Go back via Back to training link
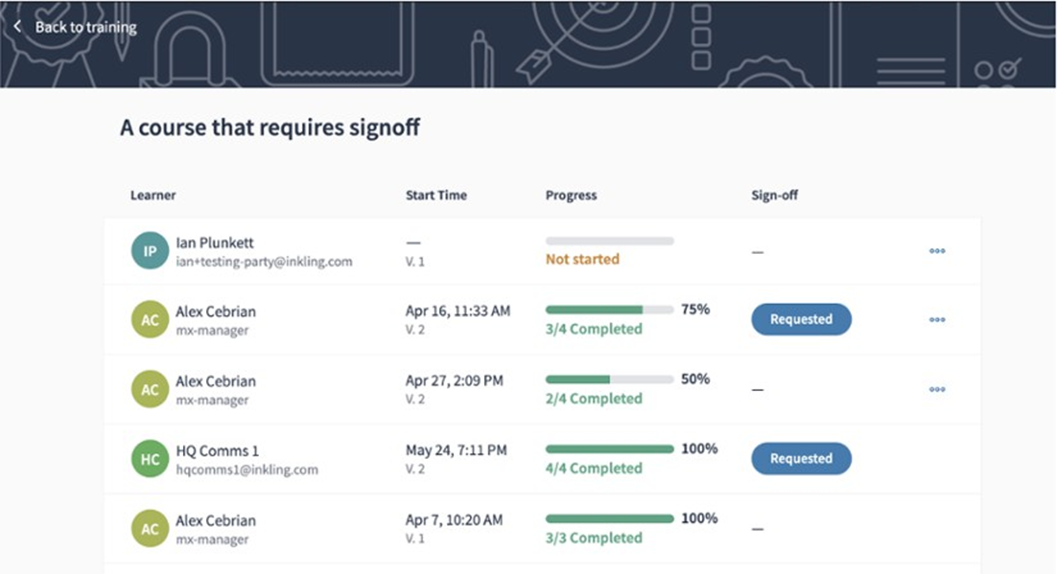This screenshot has width=1057, height=574. pyautogui.click(x=86, y=27)
